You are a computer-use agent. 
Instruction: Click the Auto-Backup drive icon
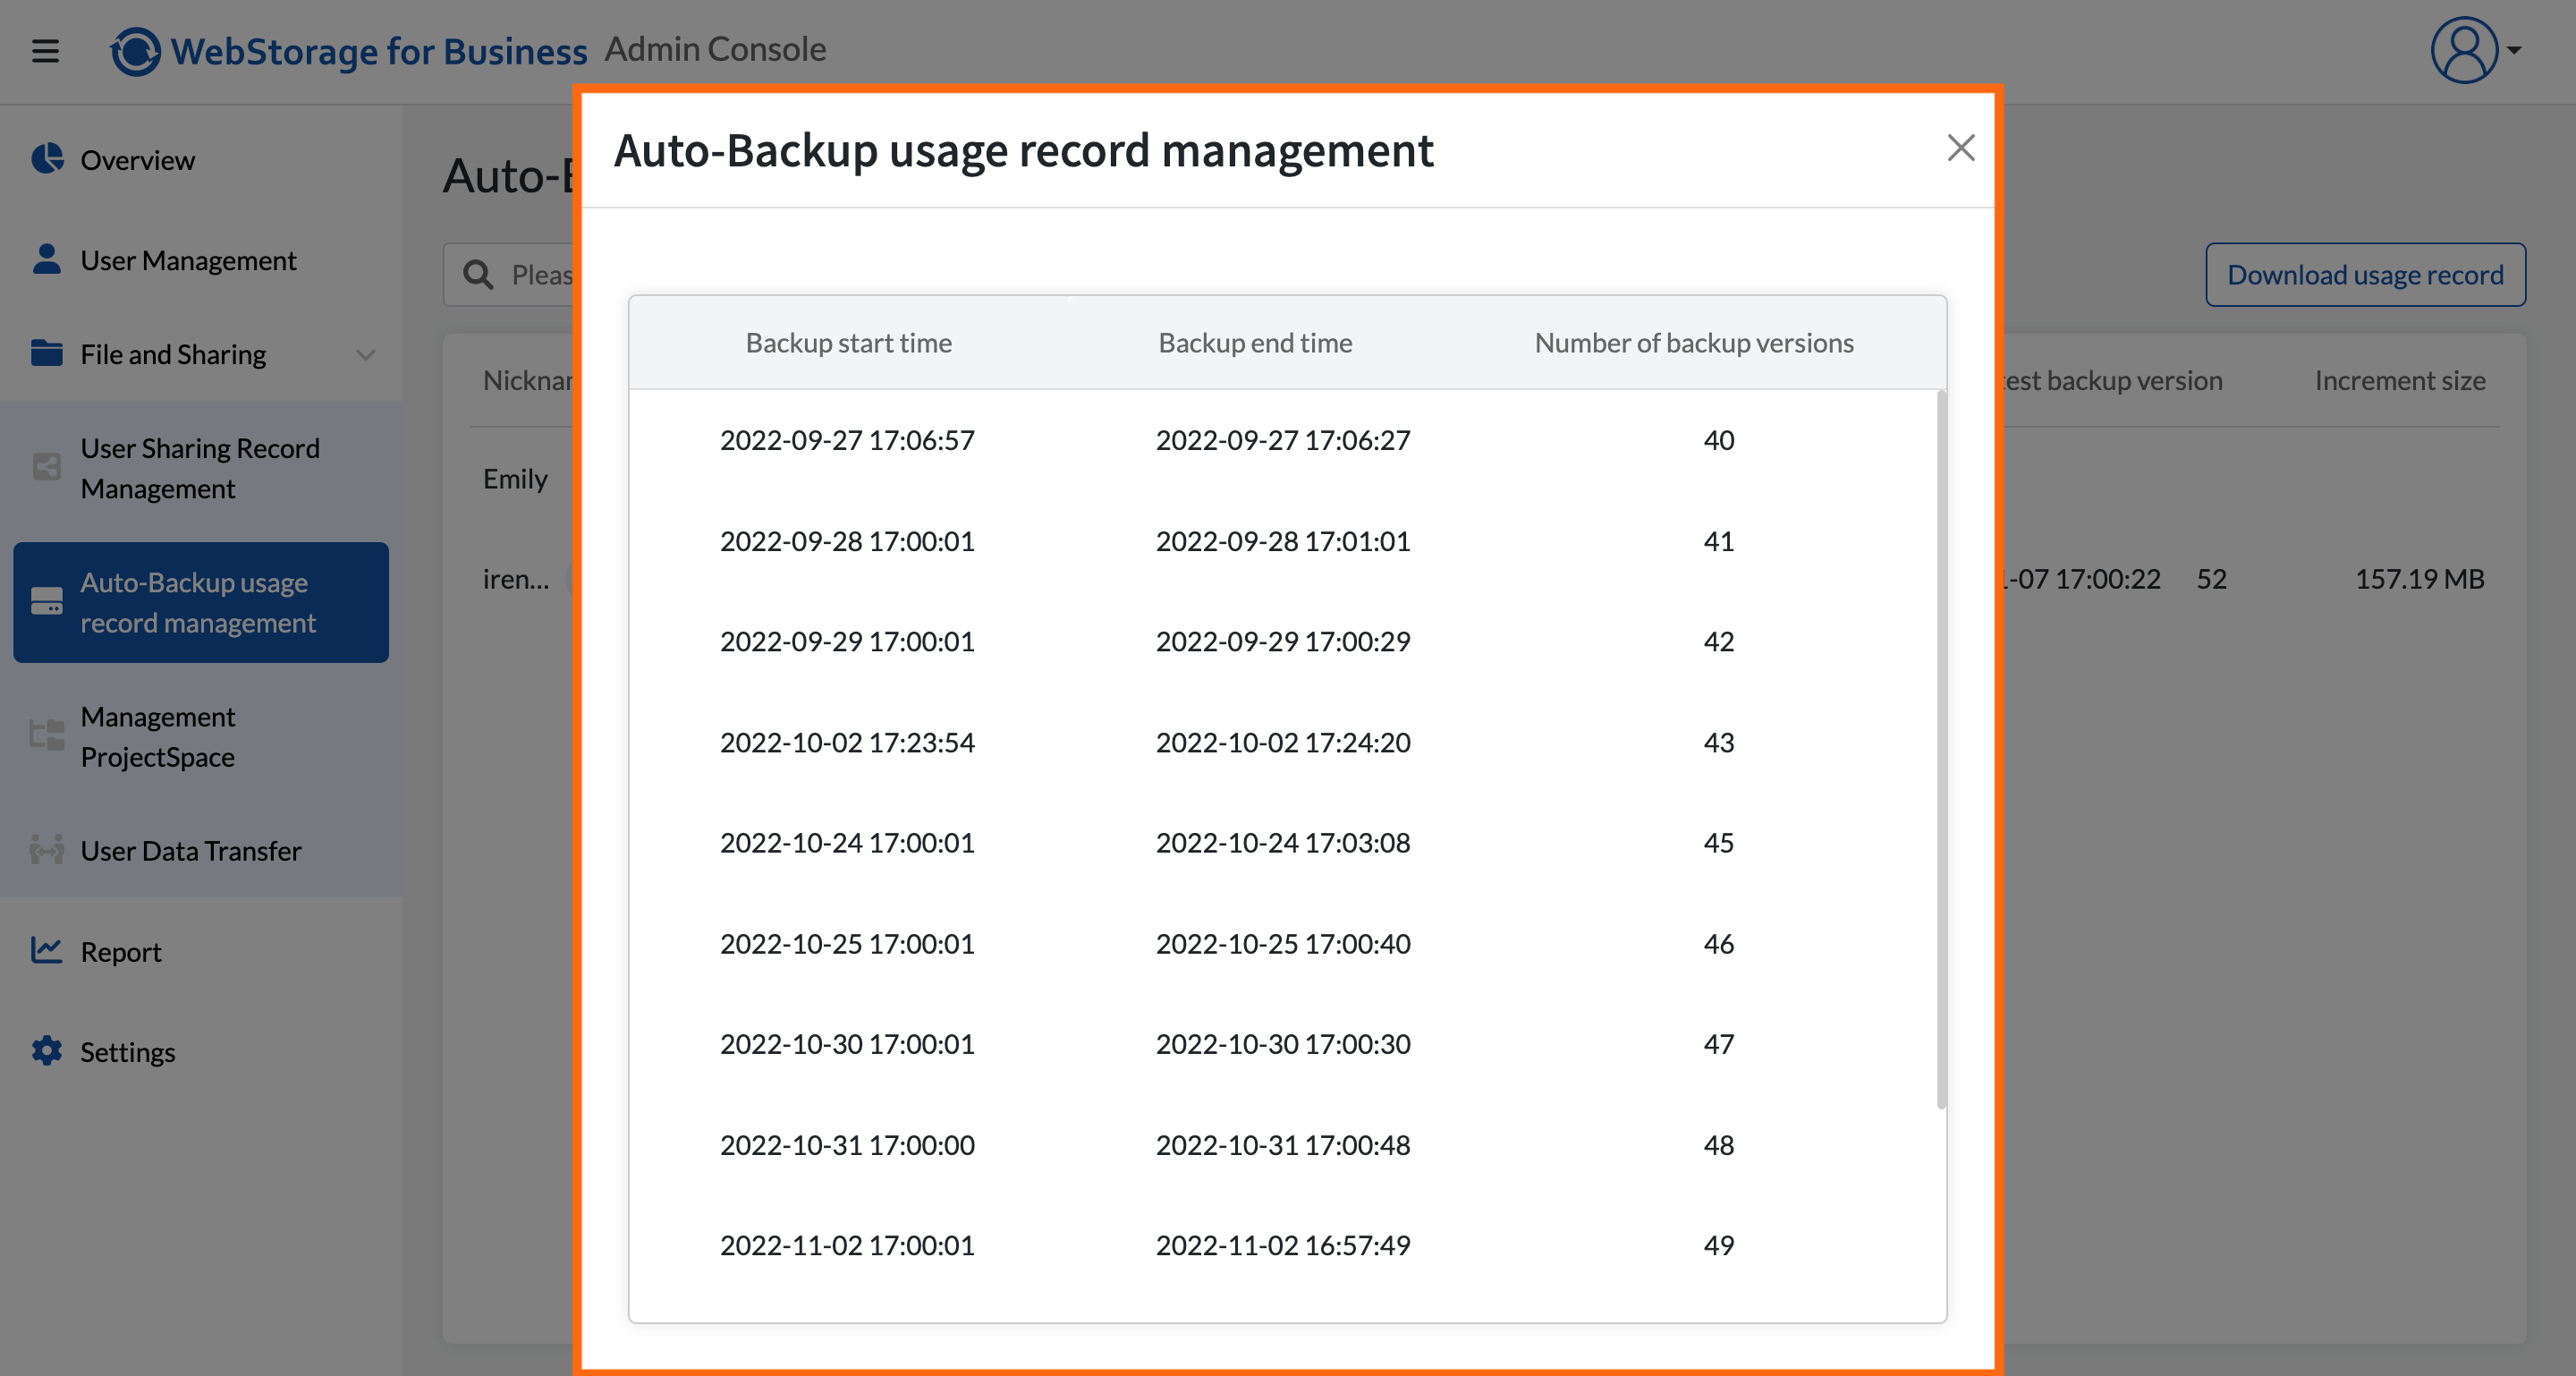[x=47, y=601]
